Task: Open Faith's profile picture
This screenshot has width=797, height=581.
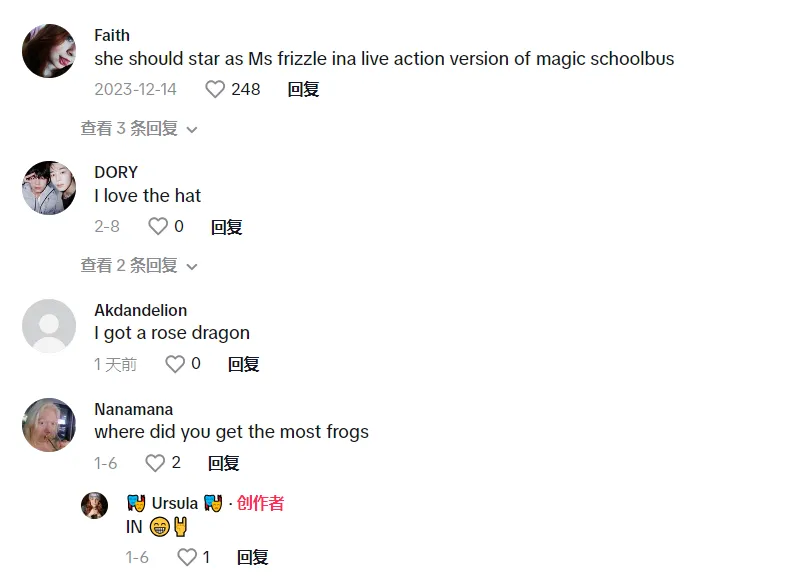Action: [x=49, y=51]
